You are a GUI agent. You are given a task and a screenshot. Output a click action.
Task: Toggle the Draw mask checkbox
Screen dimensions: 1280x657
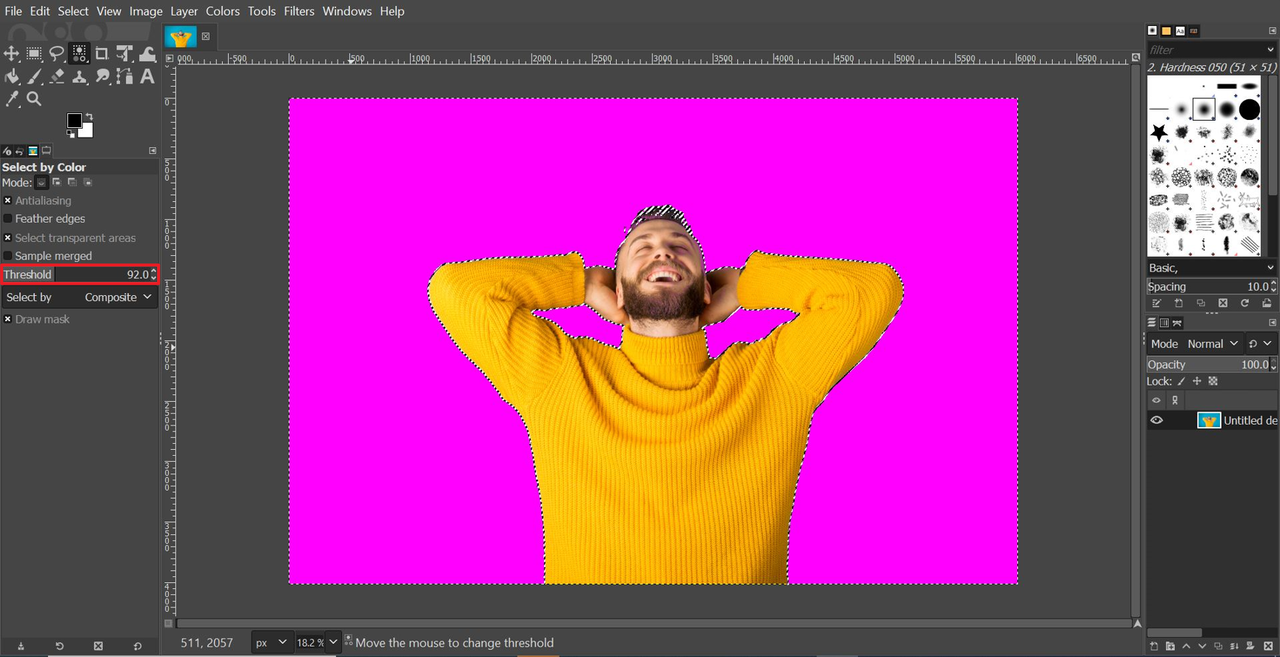[x=8, y=319]
